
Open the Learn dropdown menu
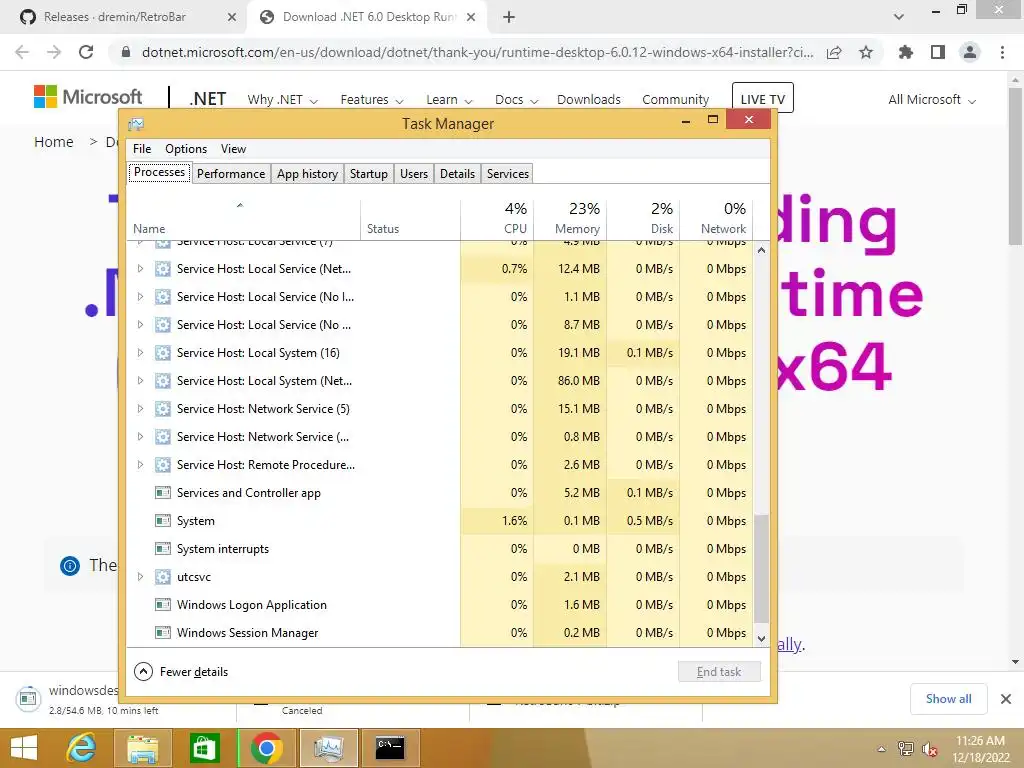pyautogui.click(x=449, y=99)
